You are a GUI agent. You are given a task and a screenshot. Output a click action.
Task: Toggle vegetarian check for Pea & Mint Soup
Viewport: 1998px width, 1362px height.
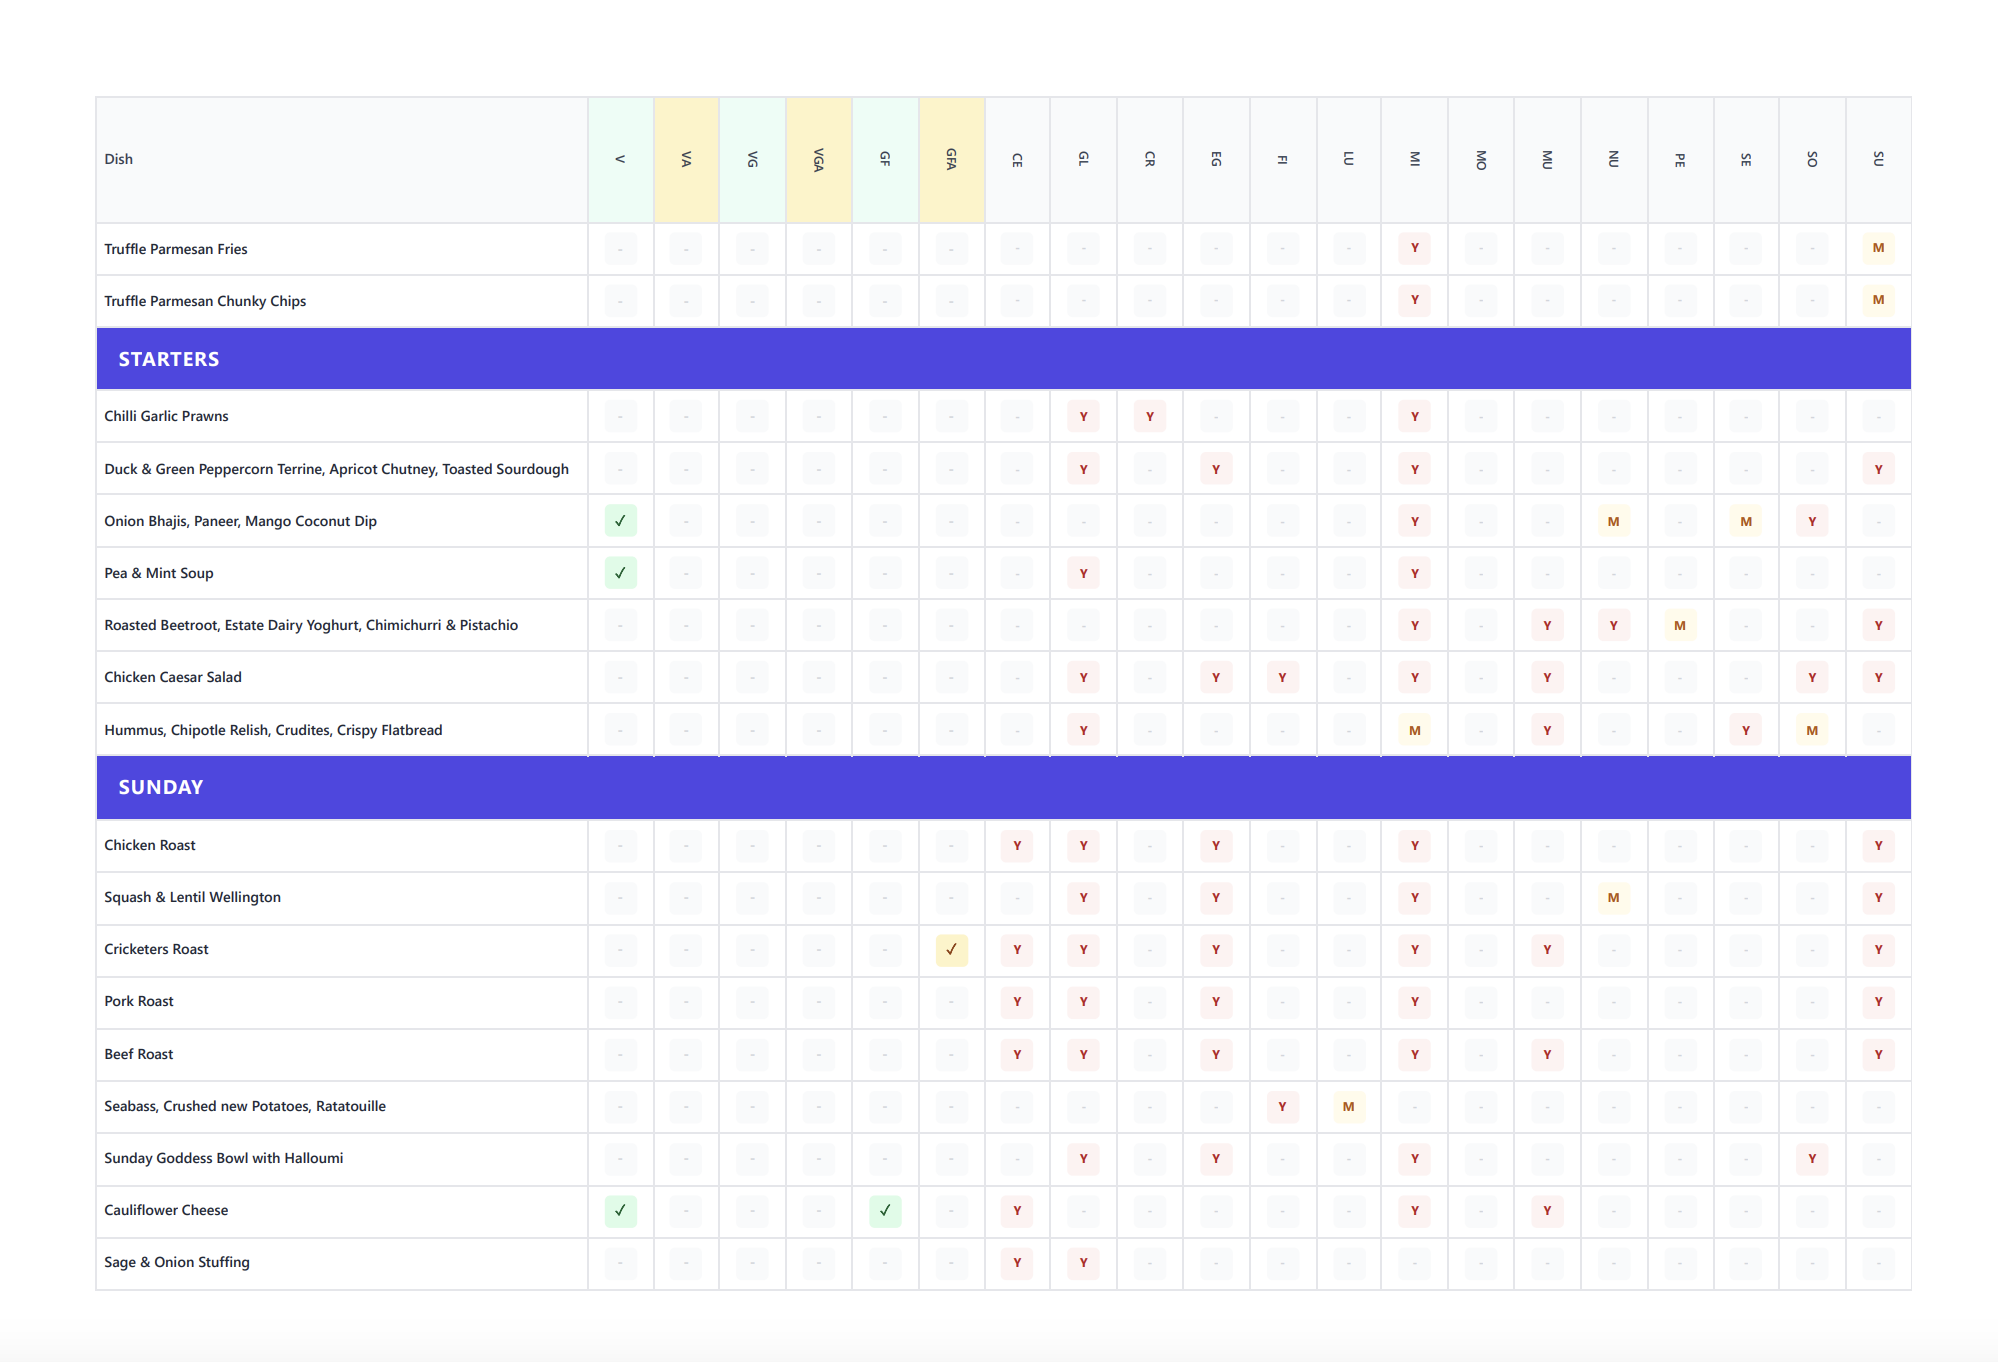(x=620, y=573)
